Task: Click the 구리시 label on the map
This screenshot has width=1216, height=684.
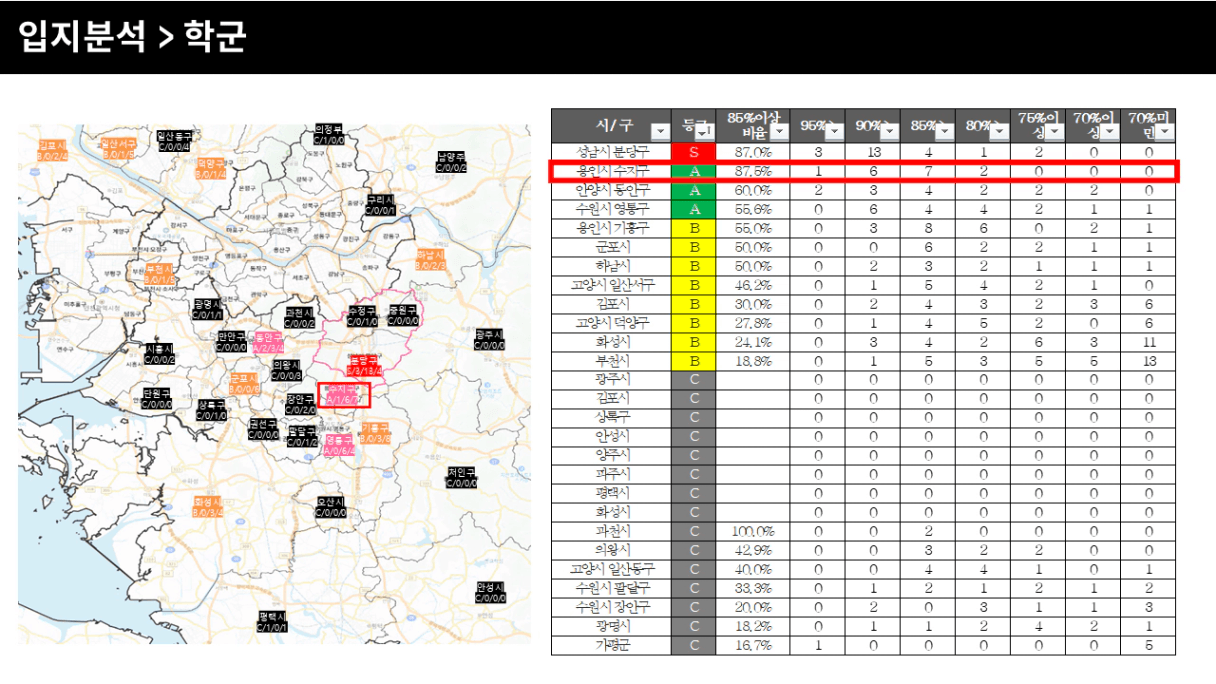Action: (380, 205)
